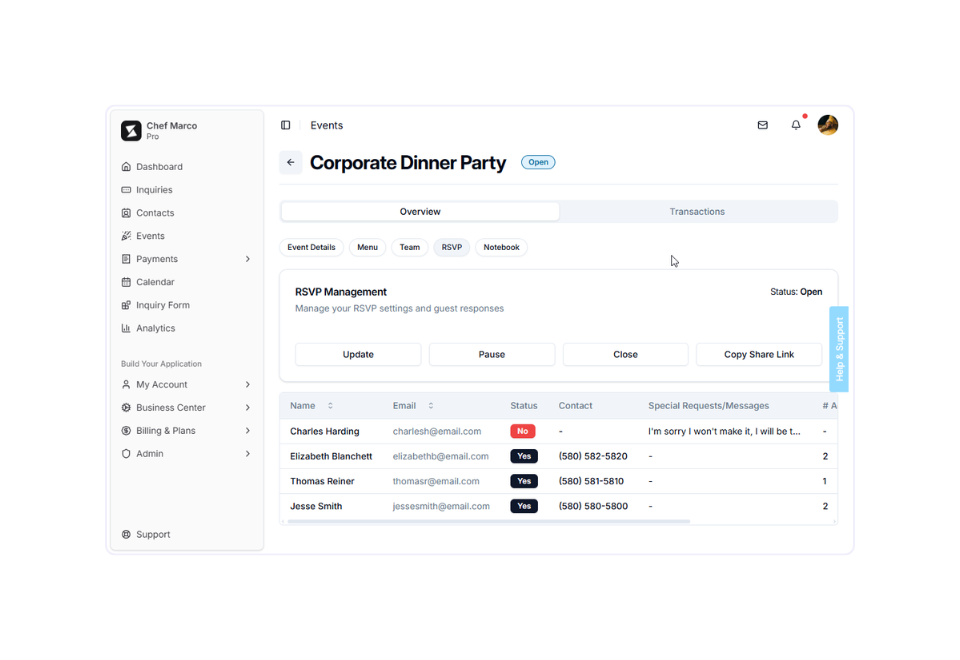Viewport: 960px width, 660px height.
Task: Click phone number (580) 582-5820
Action: click(x=593, y=457)
